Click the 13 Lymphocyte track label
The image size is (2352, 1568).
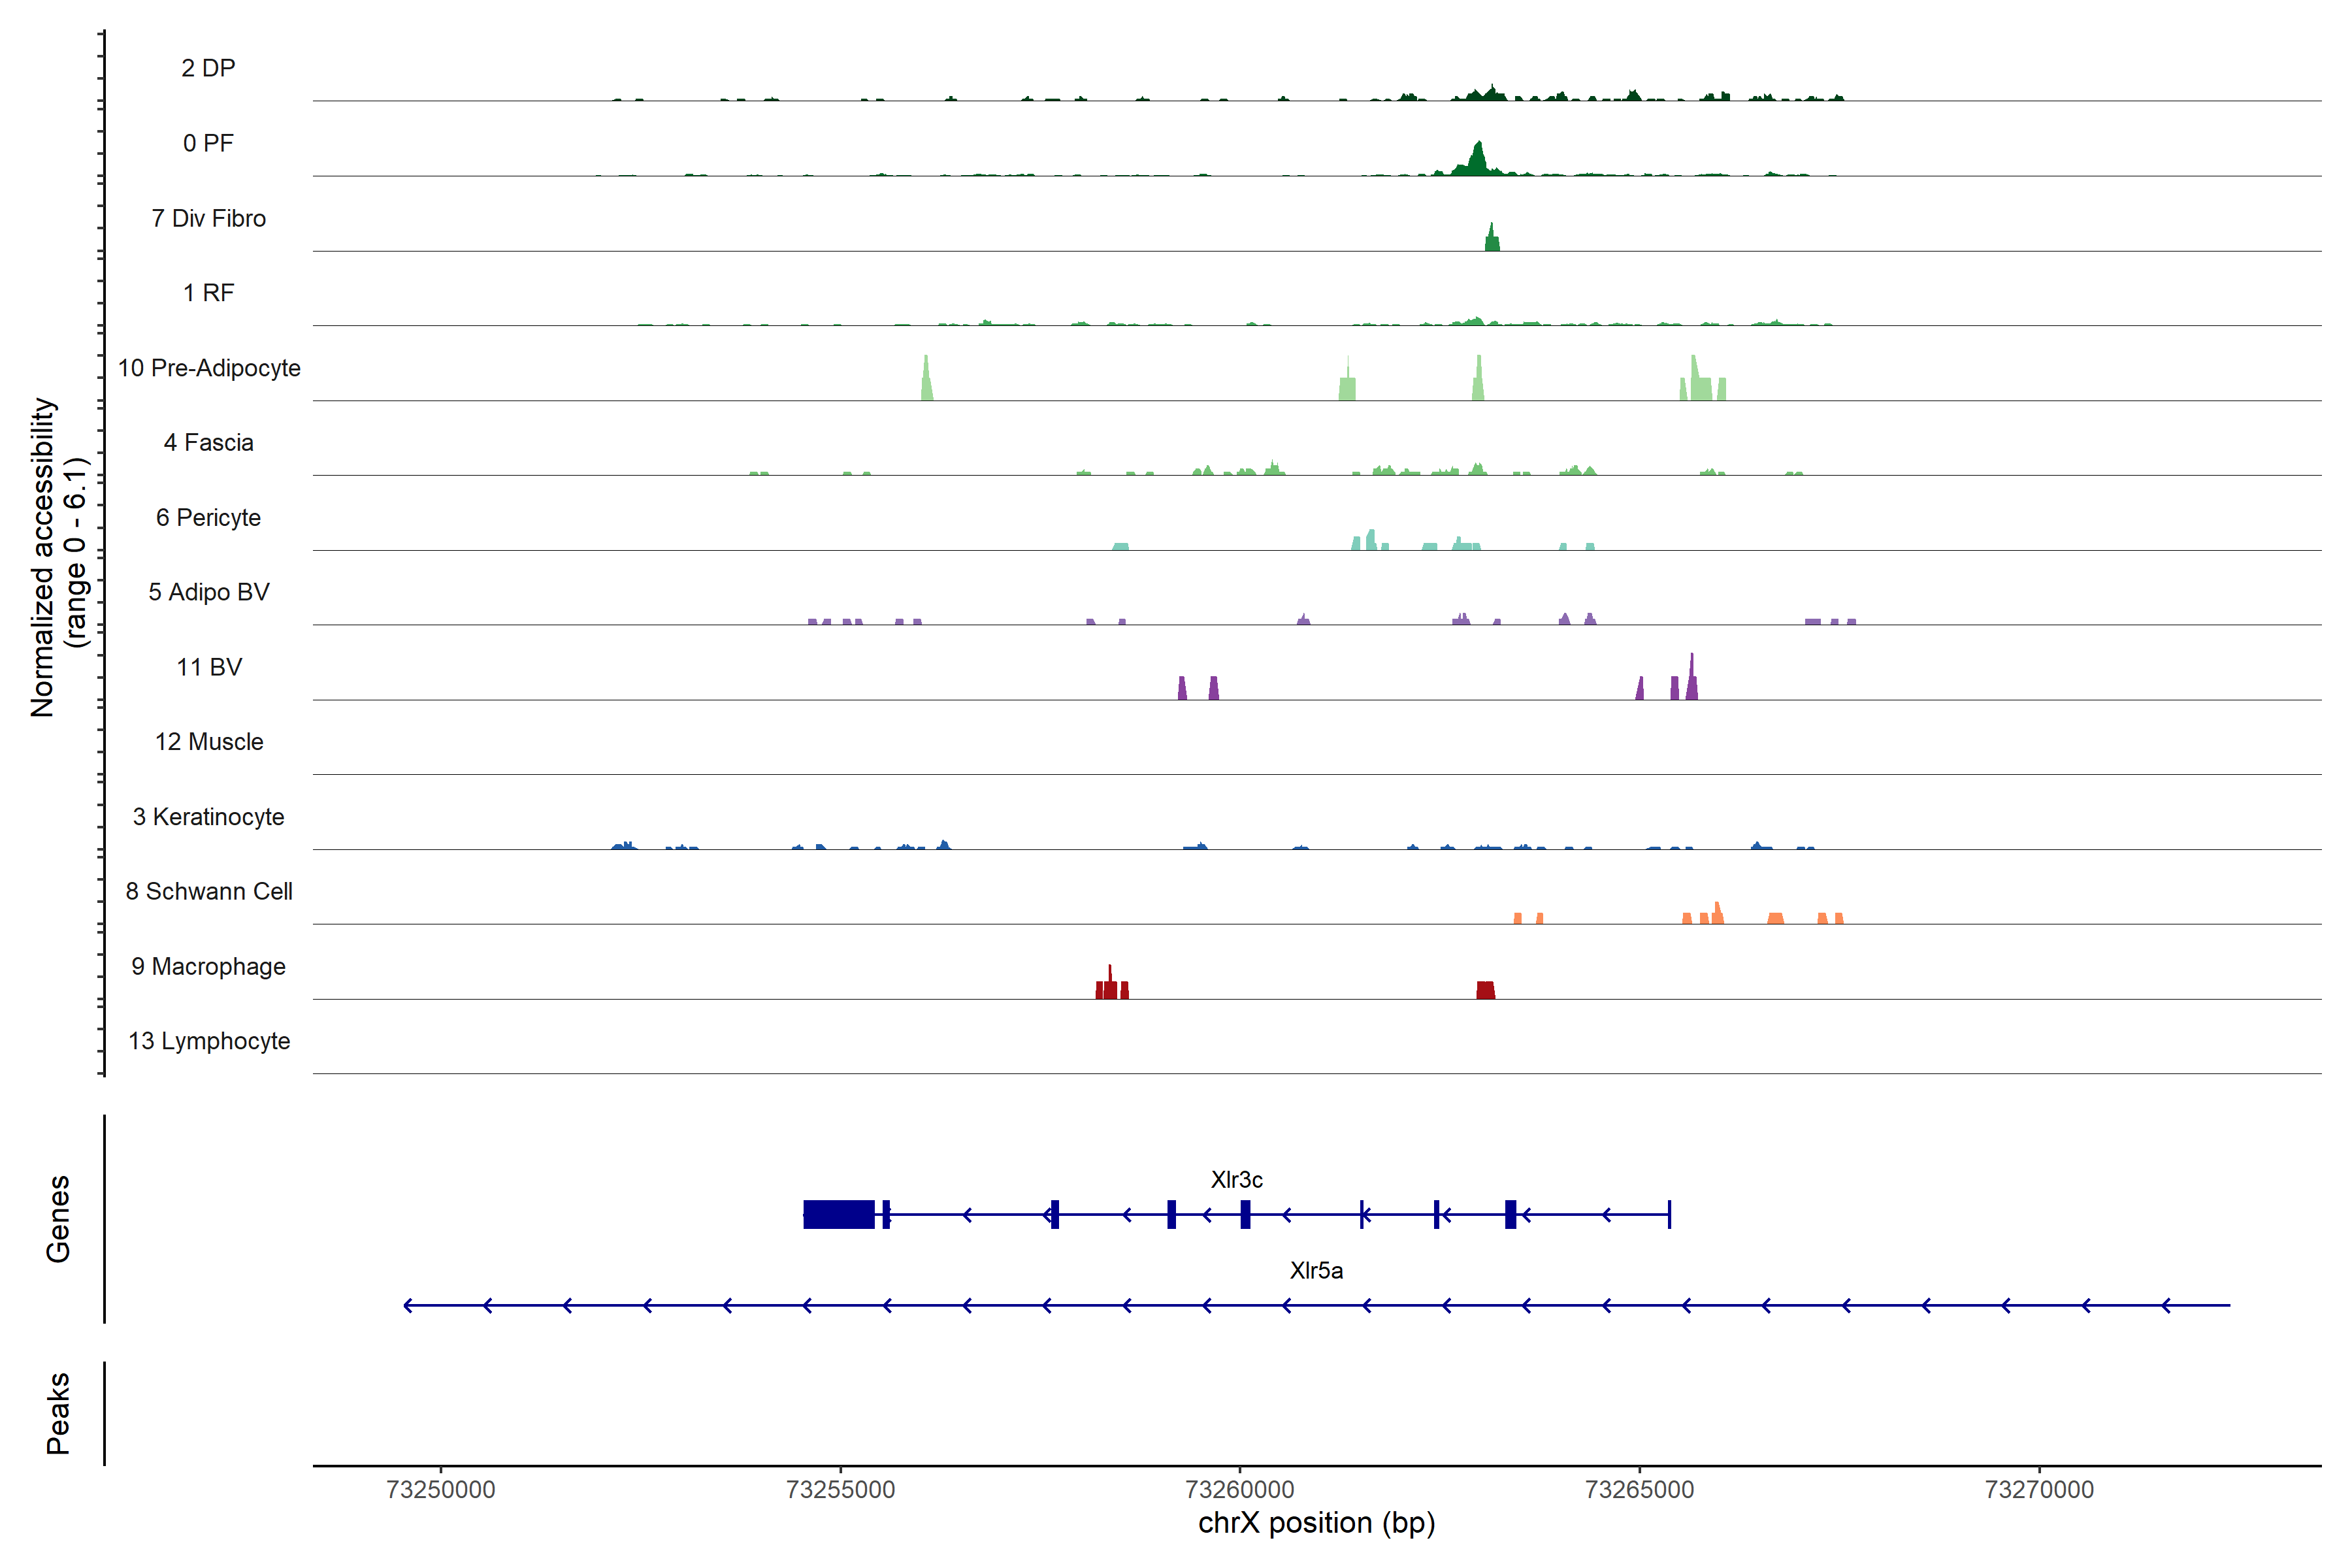tap(209, 1041)
